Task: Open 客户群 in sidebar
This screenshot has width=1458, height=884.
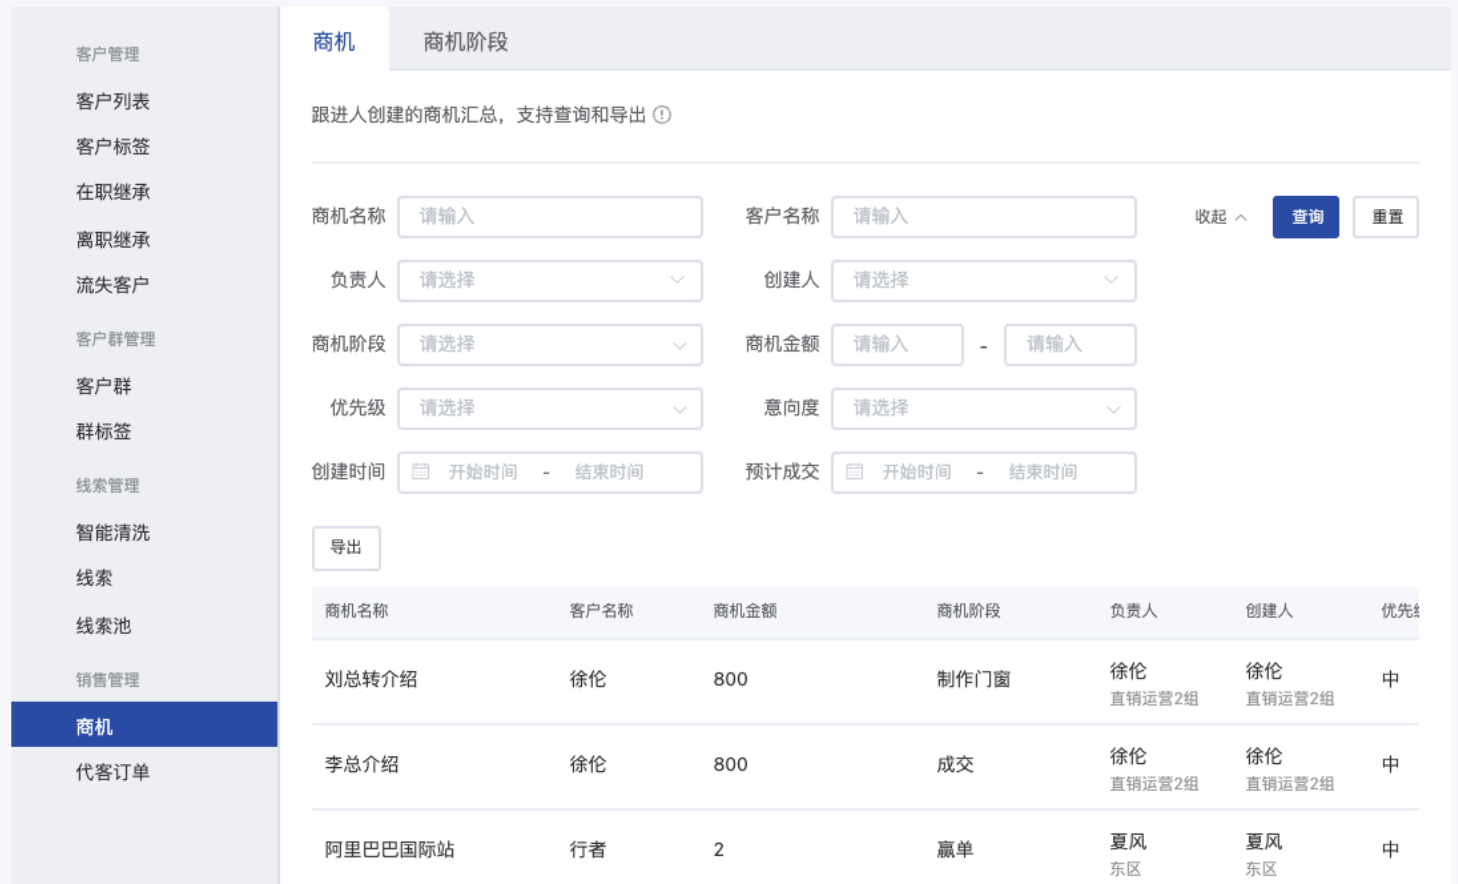Action: pos(104,386)
